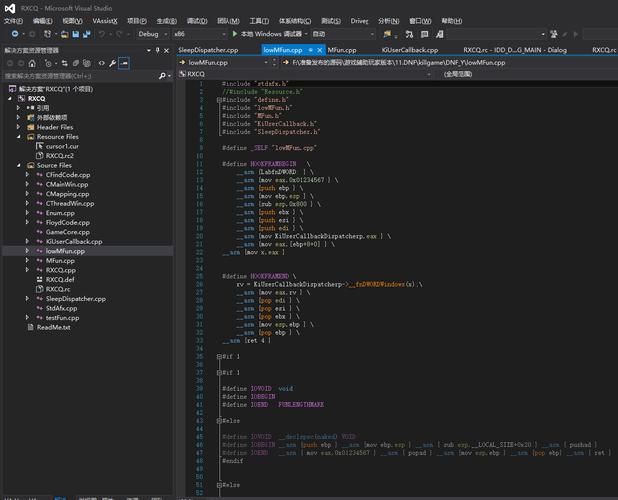
Task: Click the VAssist toolbar icon right of Find in Files
Action: 409,34
